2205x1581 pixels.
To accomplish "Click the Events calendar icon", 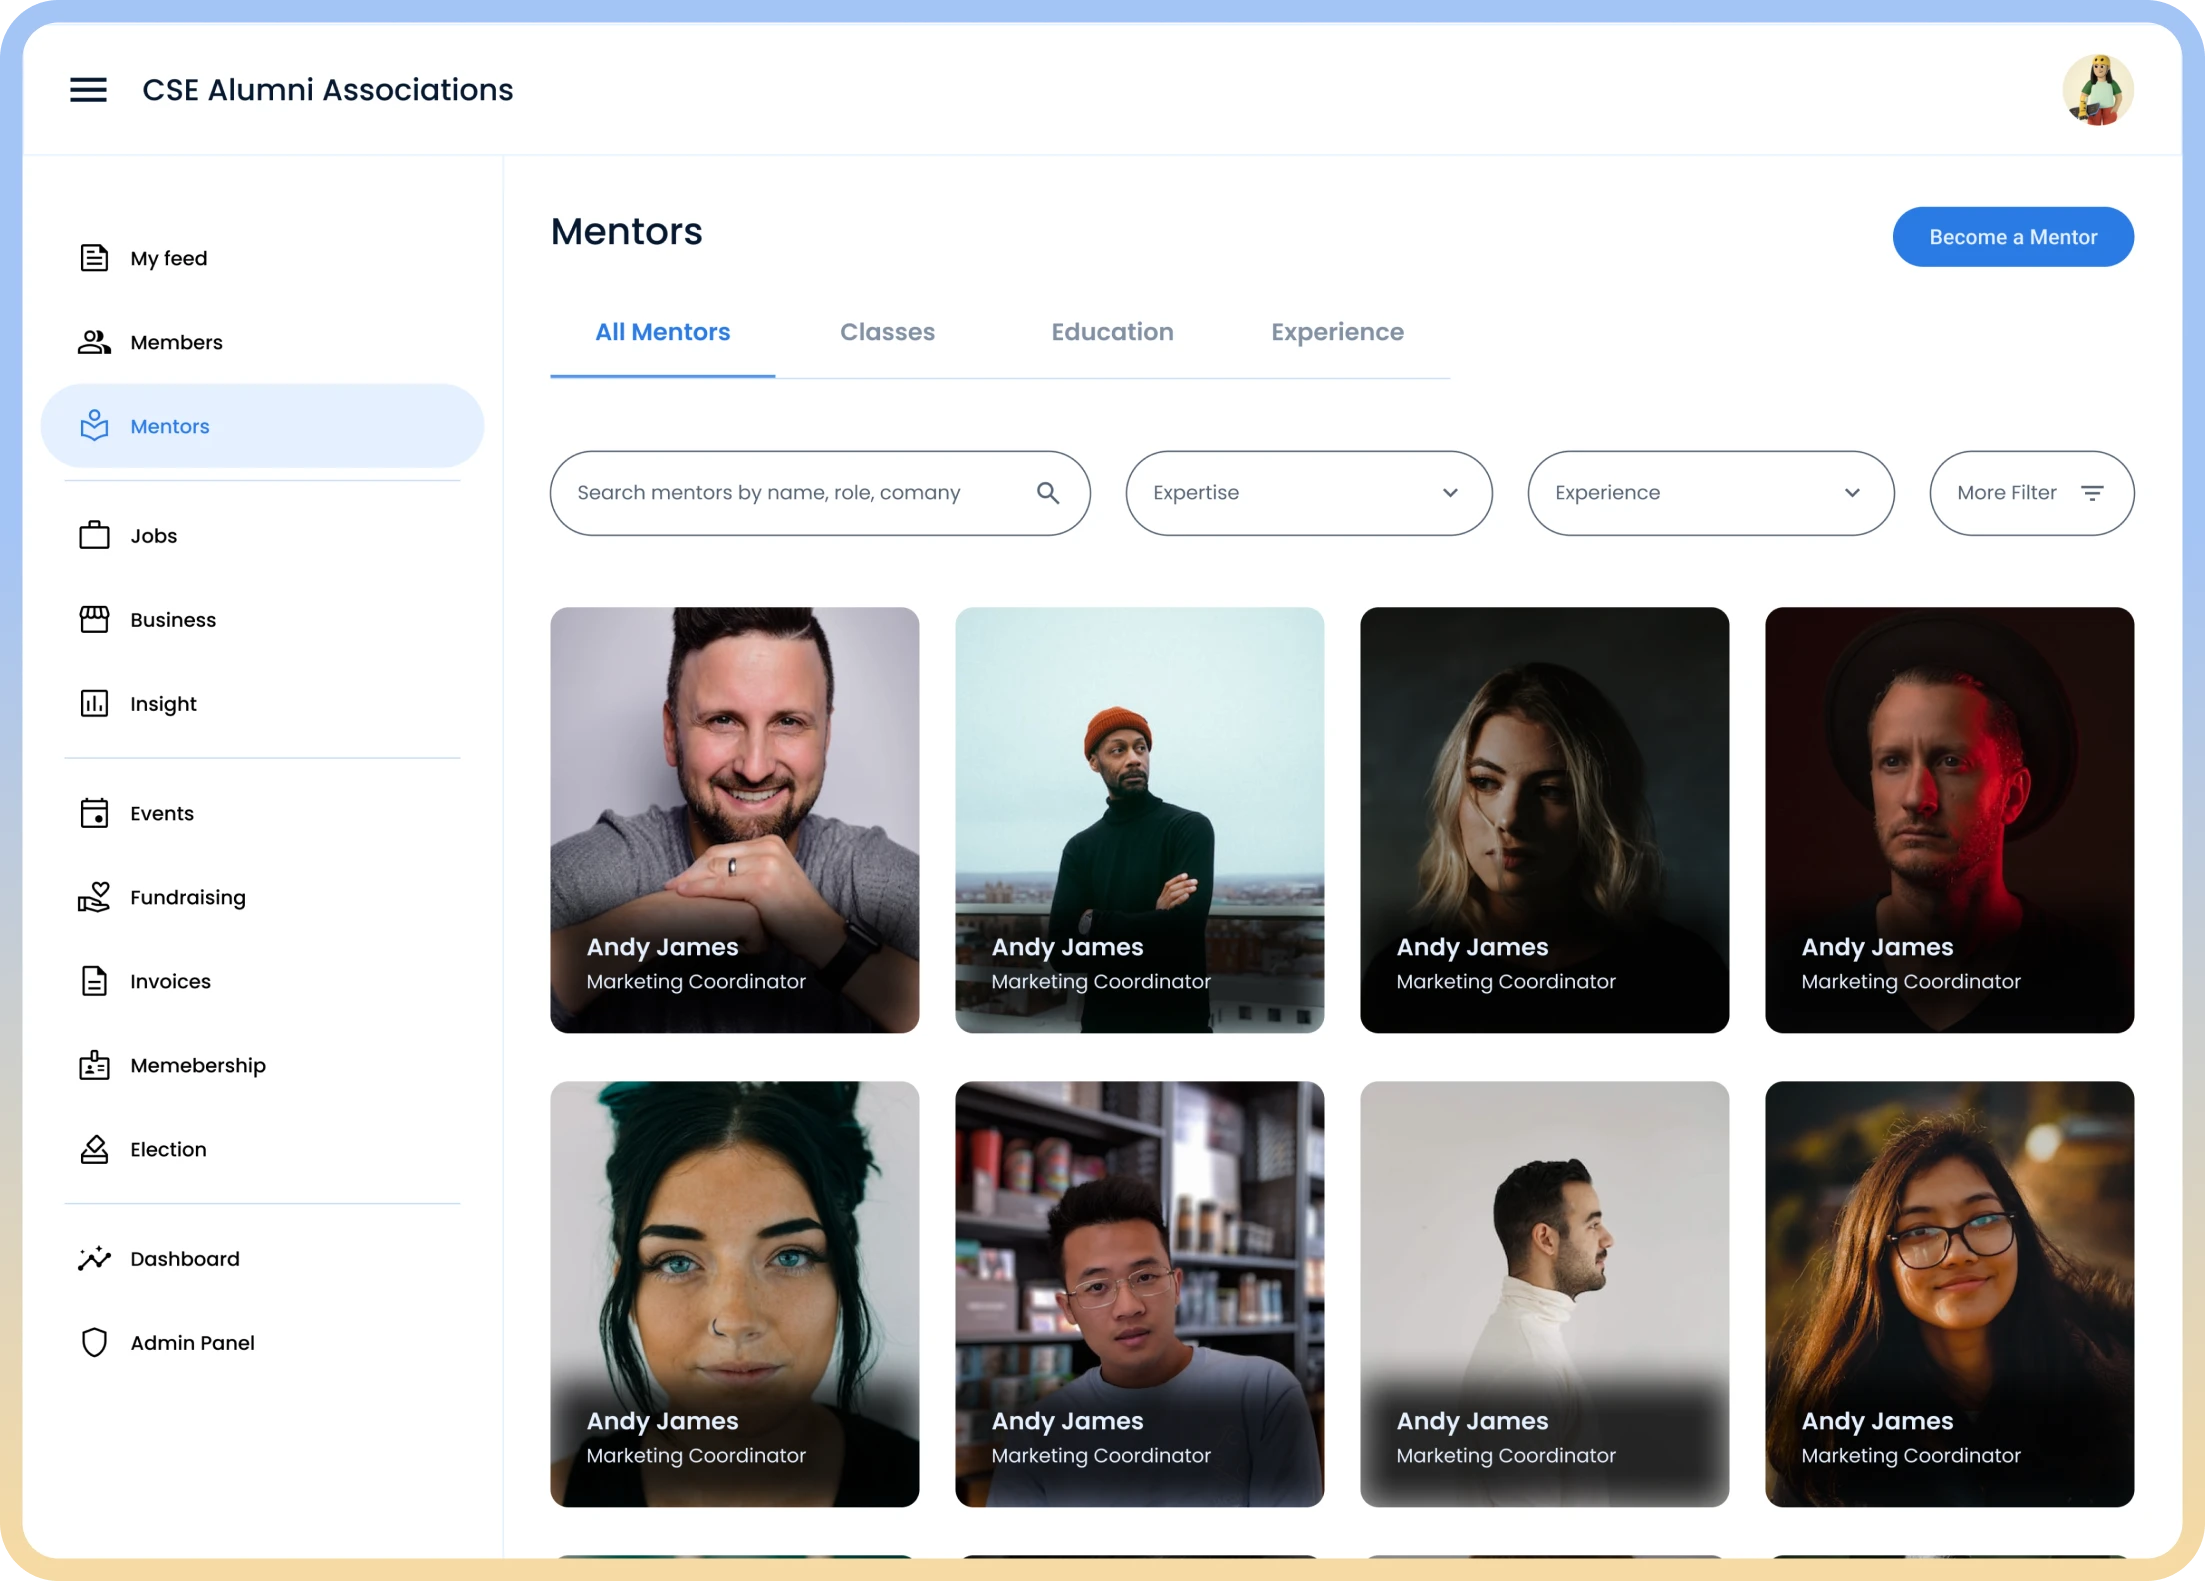I will point(94,813).
